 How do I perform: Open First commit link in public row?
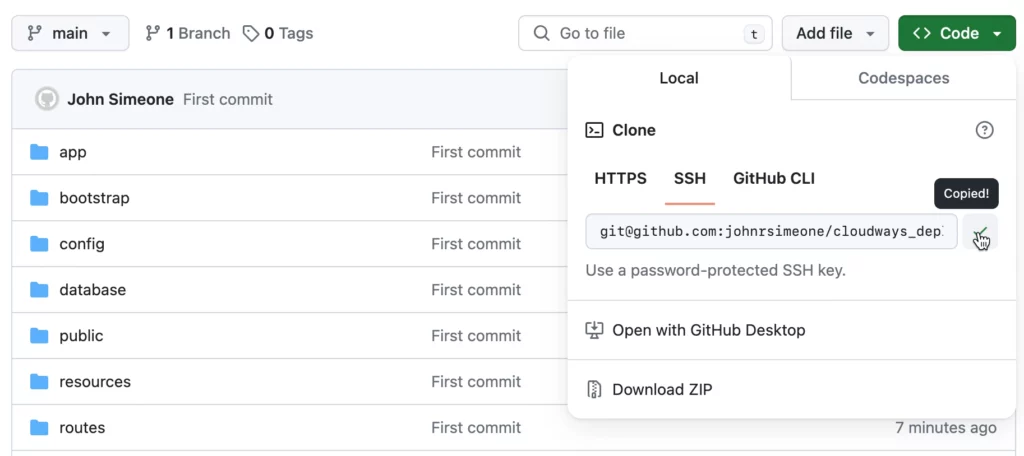pos(476,336)
